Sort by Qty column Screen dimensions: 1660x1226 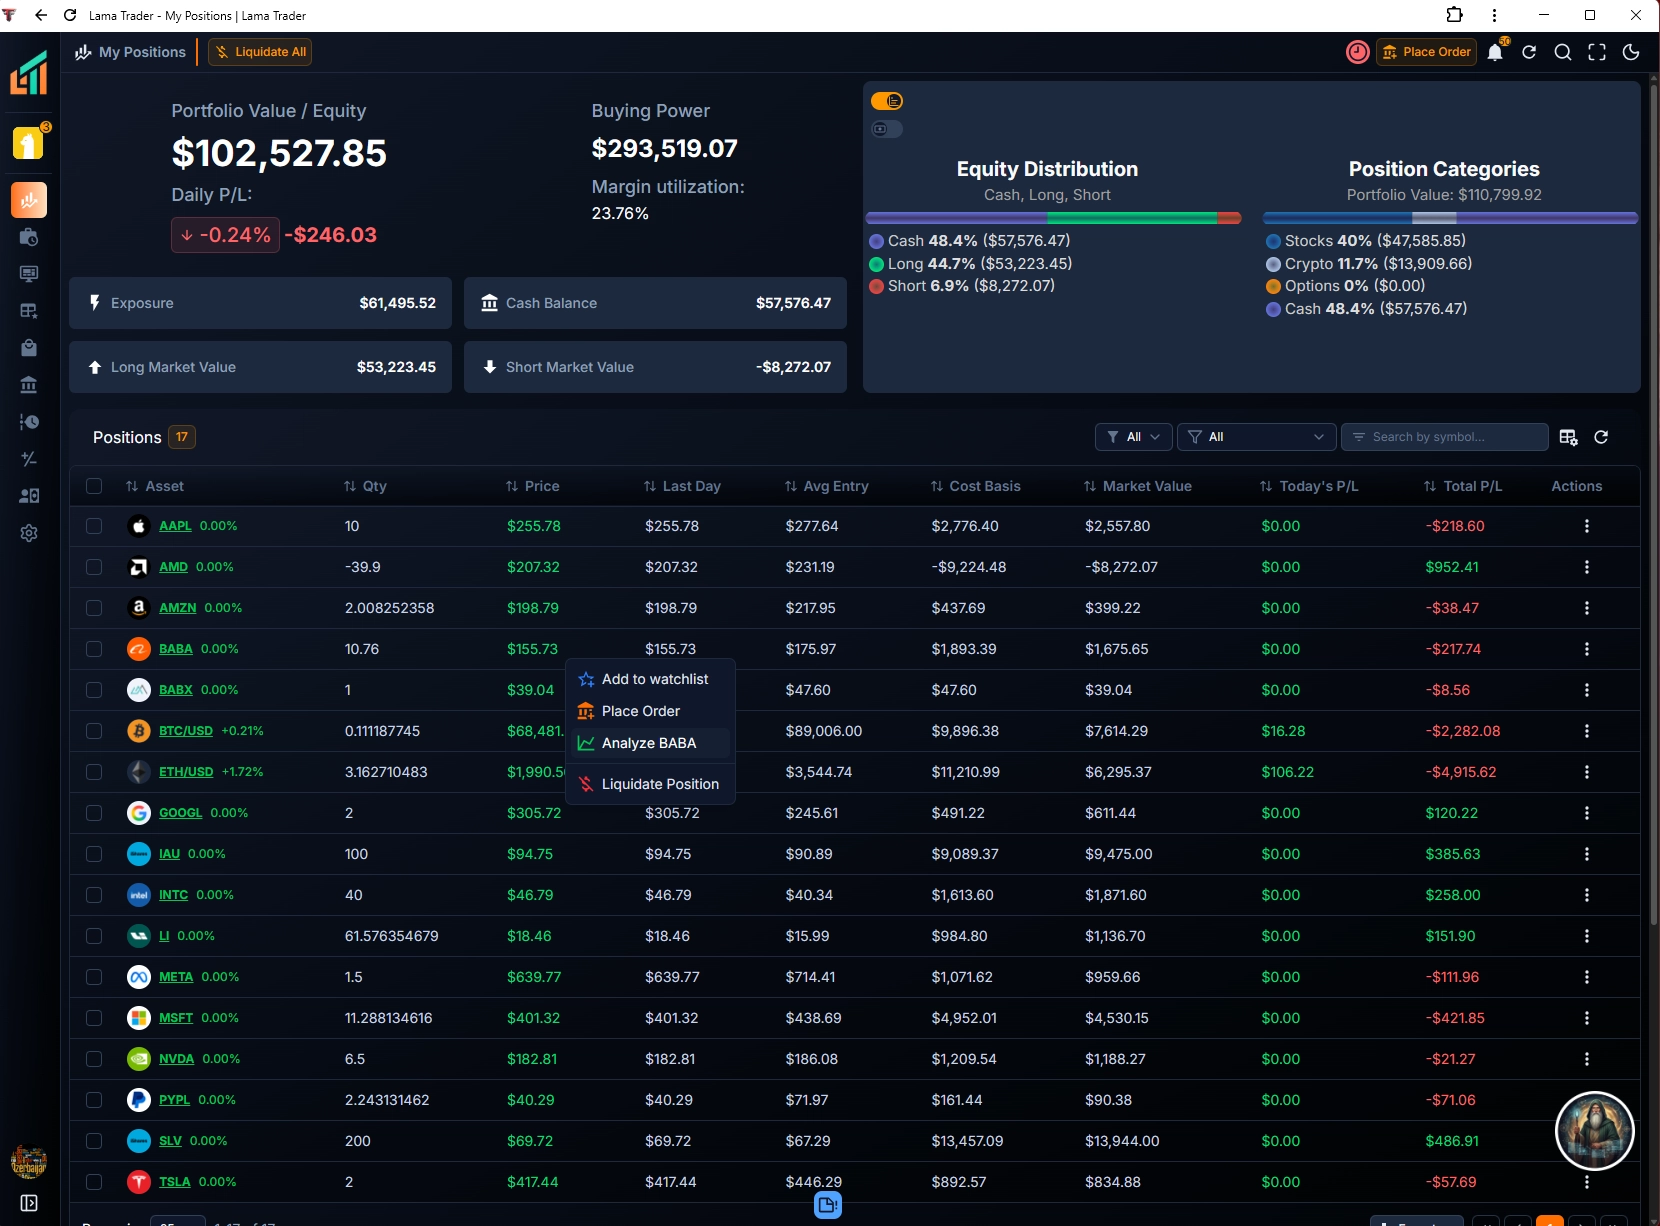[365, 486]
